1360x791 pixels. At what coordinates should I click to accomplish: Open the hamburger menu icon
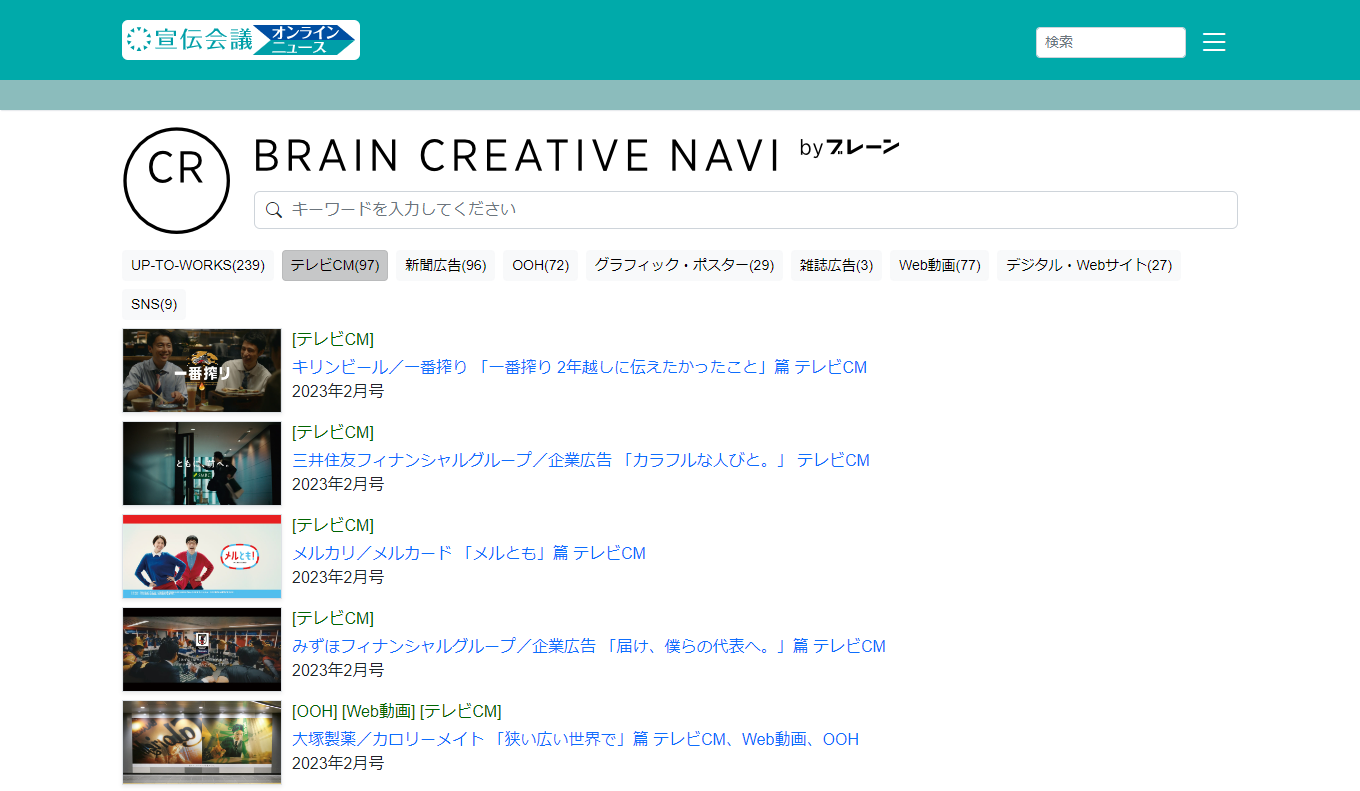[1214, 42]
